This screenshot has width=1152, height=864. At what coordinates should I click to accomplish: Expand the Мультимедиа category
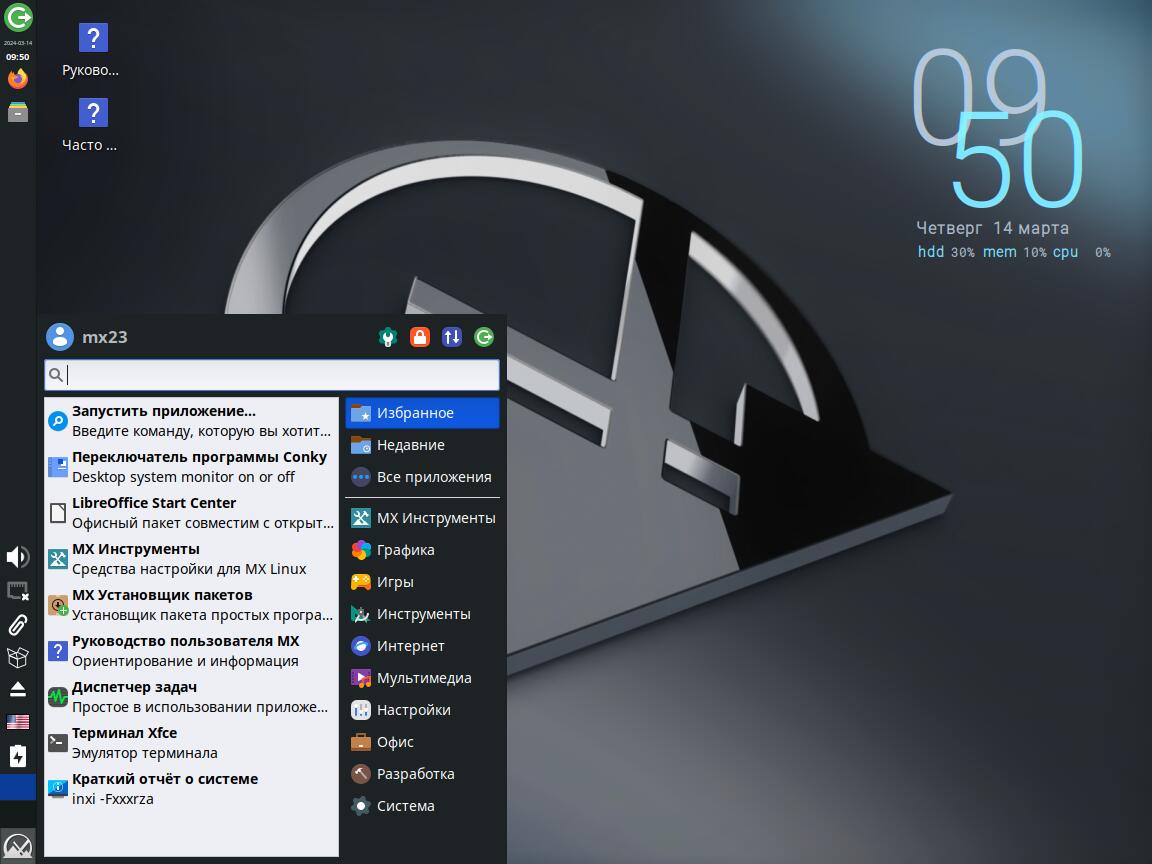[x=422, y=678]
